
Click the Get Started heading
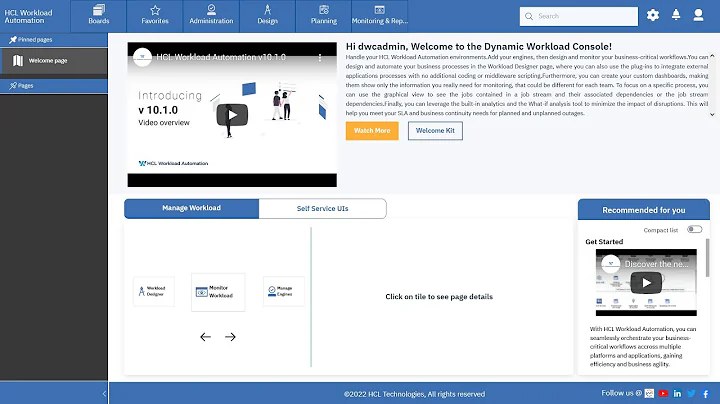coord(604,242)
